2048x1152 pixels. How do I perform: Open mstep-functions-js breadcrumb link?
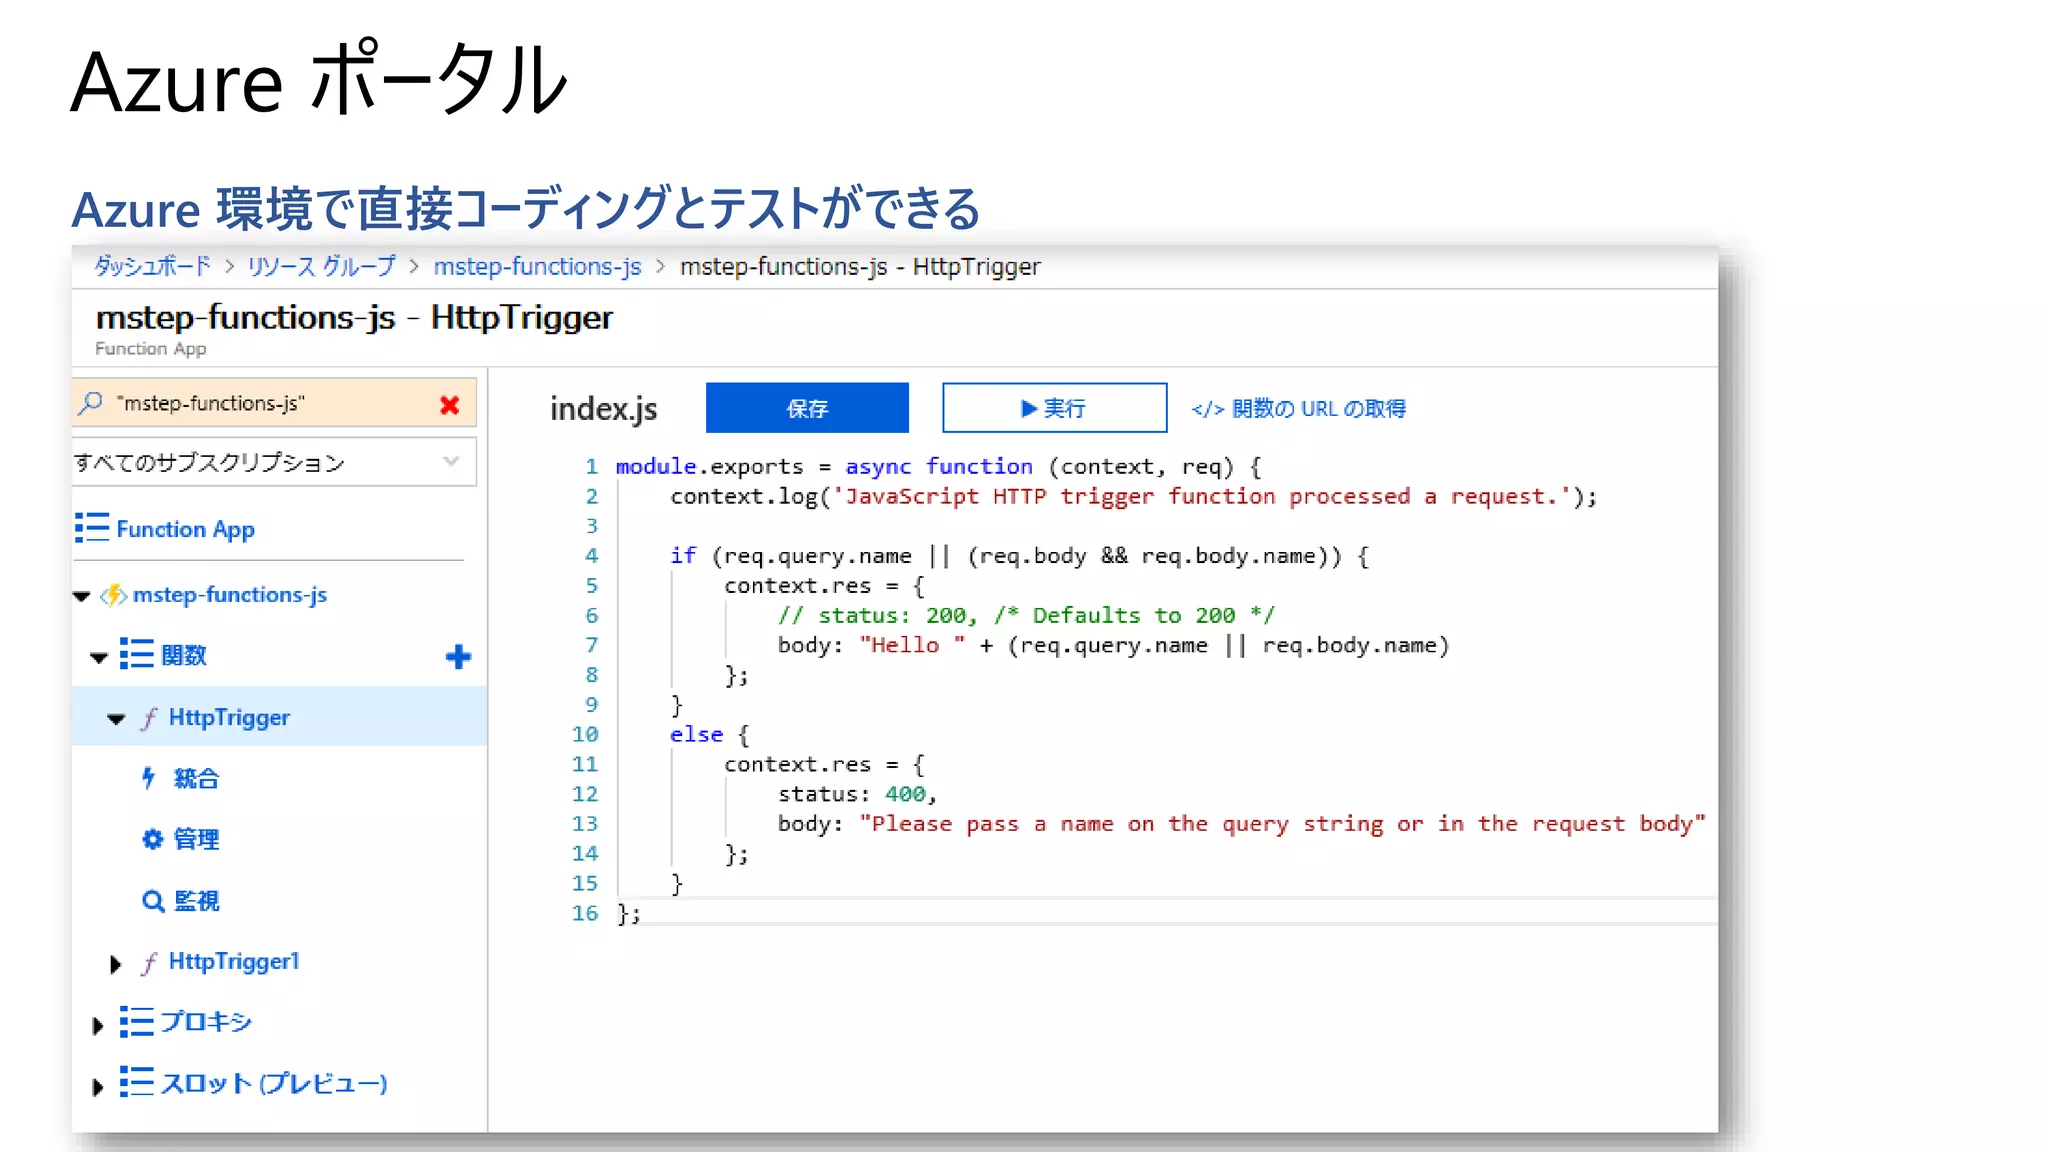[x=537, y=267]
